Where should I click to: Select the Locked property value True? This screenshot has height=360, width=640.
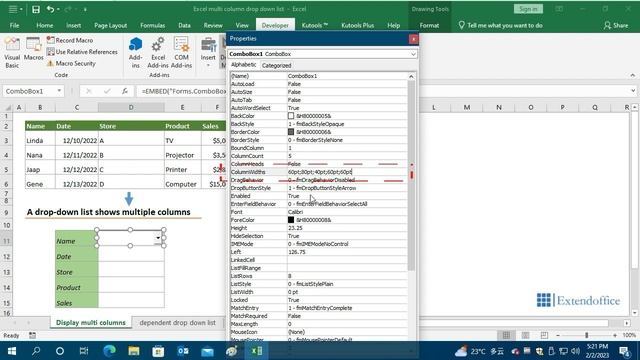click(x=347, y=300)
